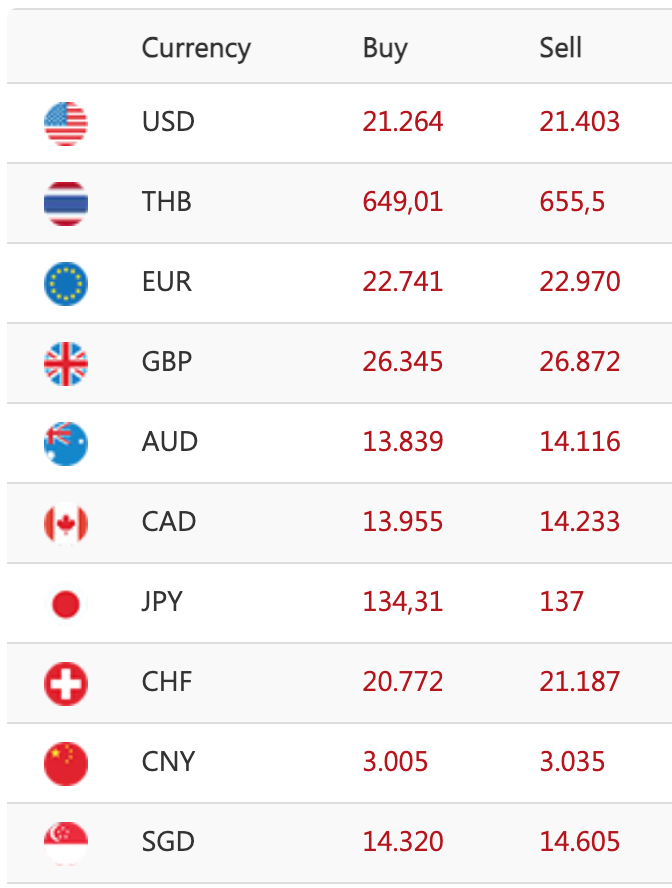
Task: Select the GBP buy rate 26.345
Action: pyautogui.click(x=403, y=362)
